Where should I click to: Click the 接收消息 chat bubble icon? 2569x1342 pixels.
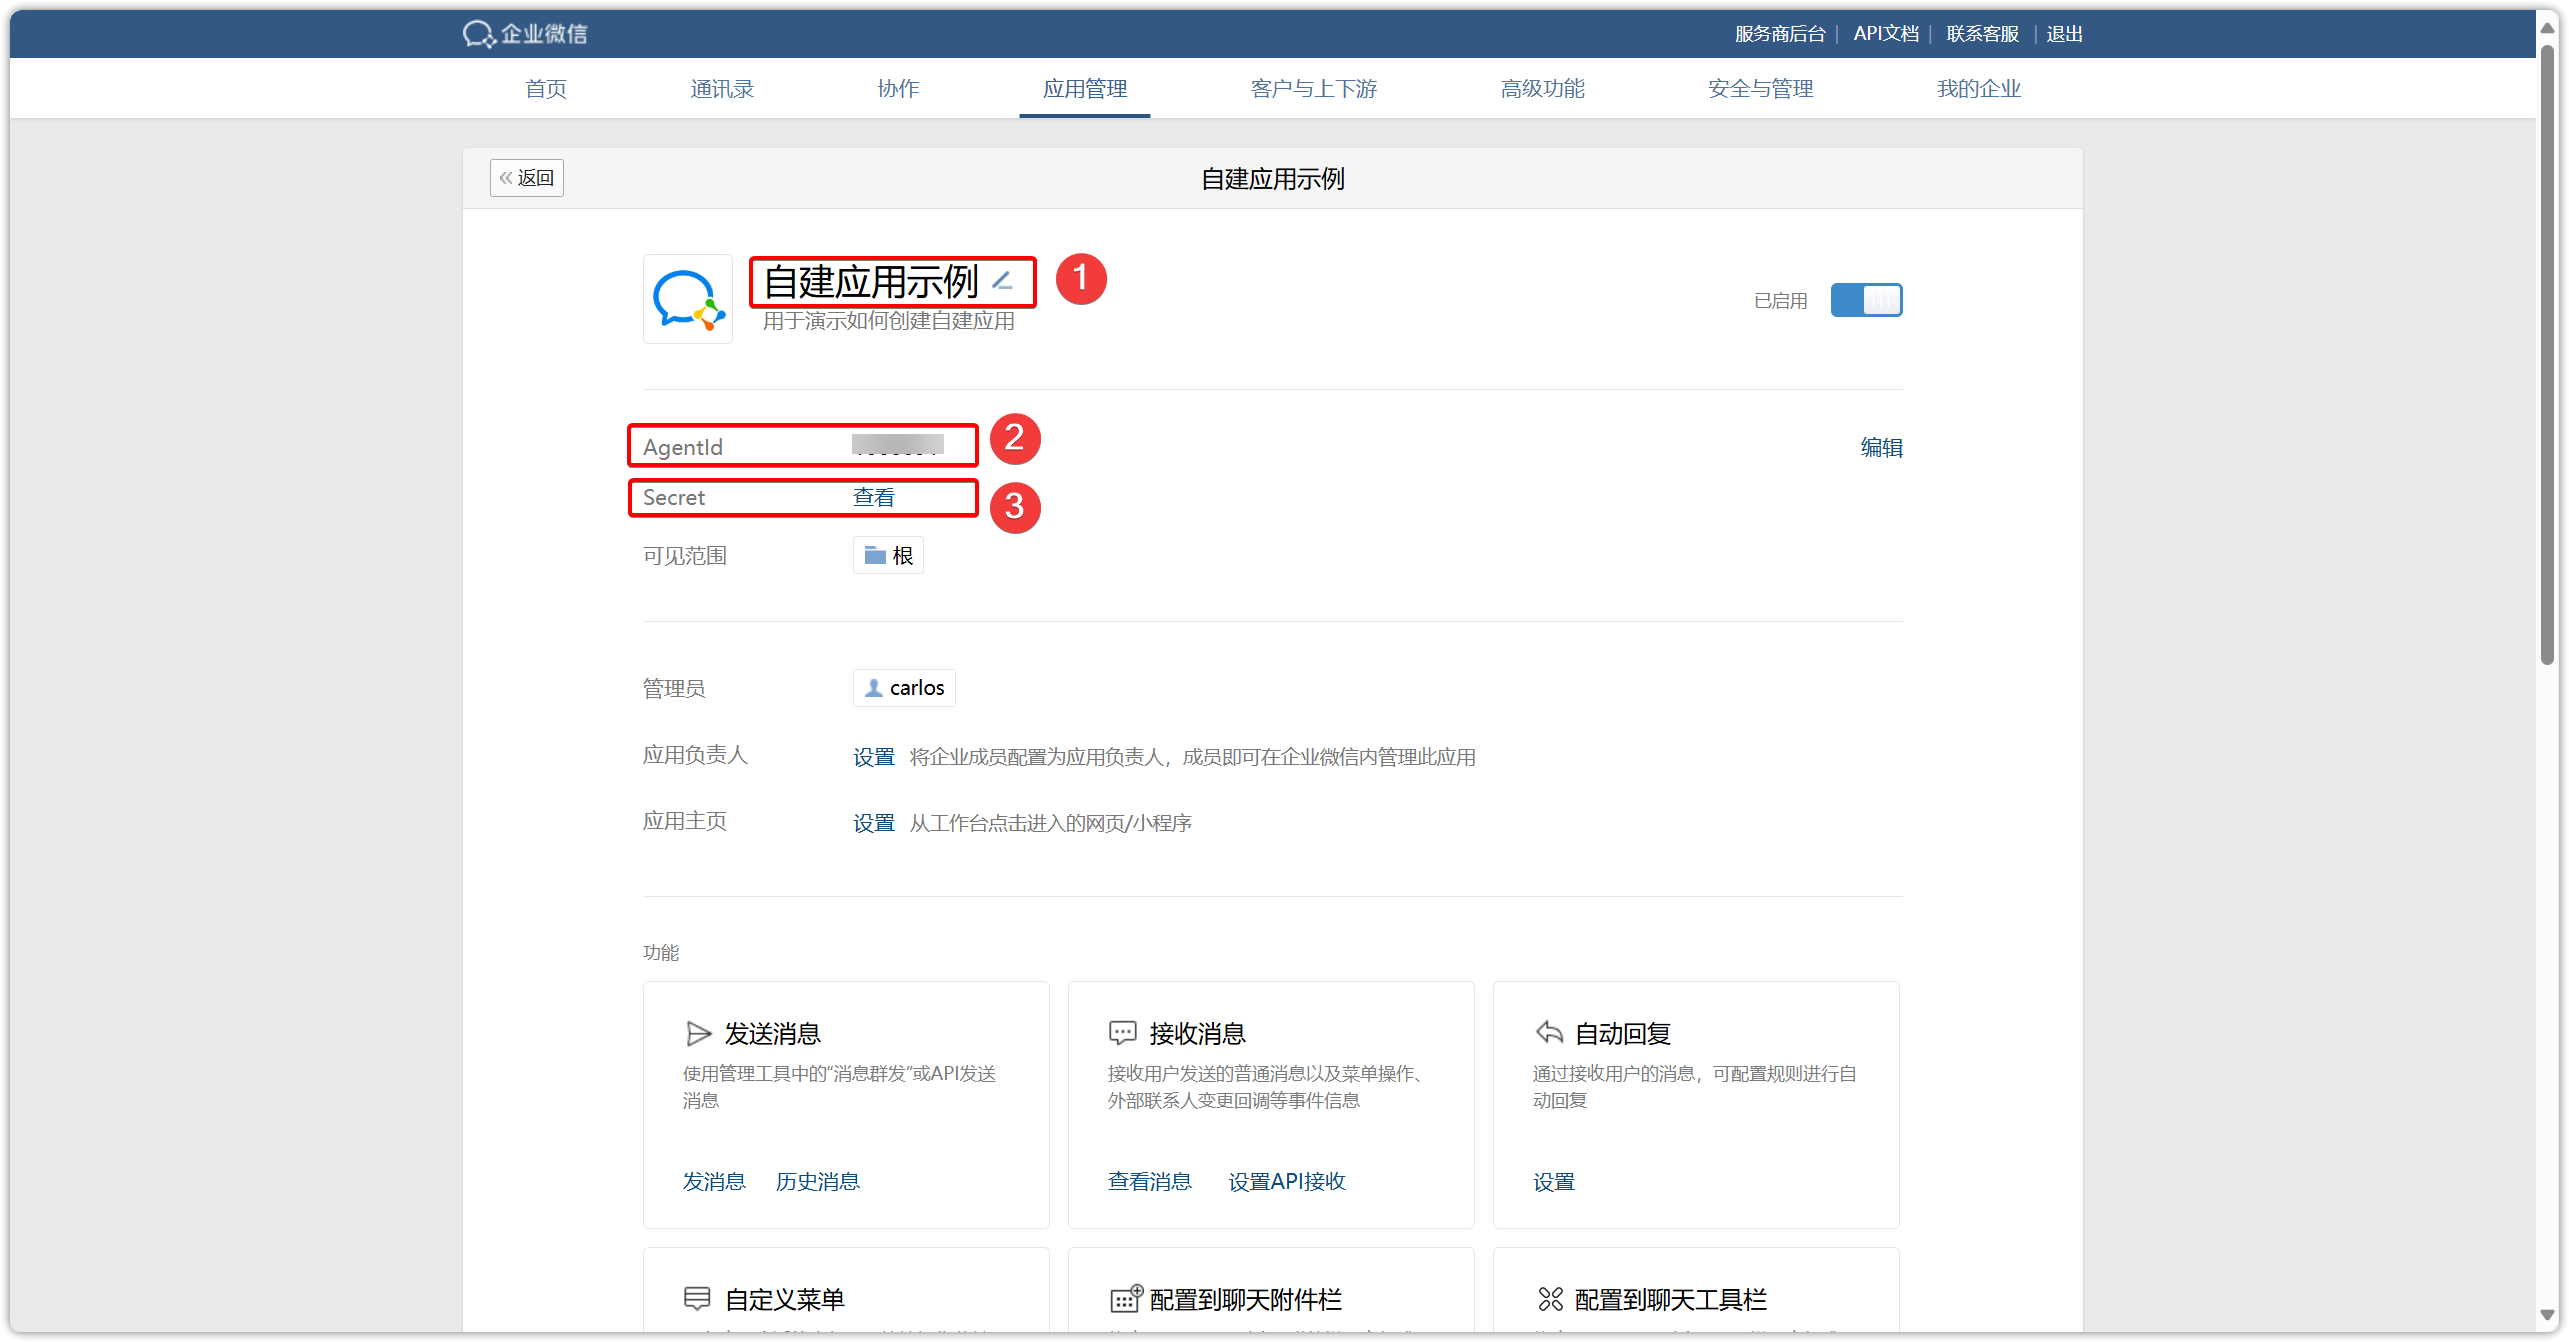click(x=1122, y=1033)
